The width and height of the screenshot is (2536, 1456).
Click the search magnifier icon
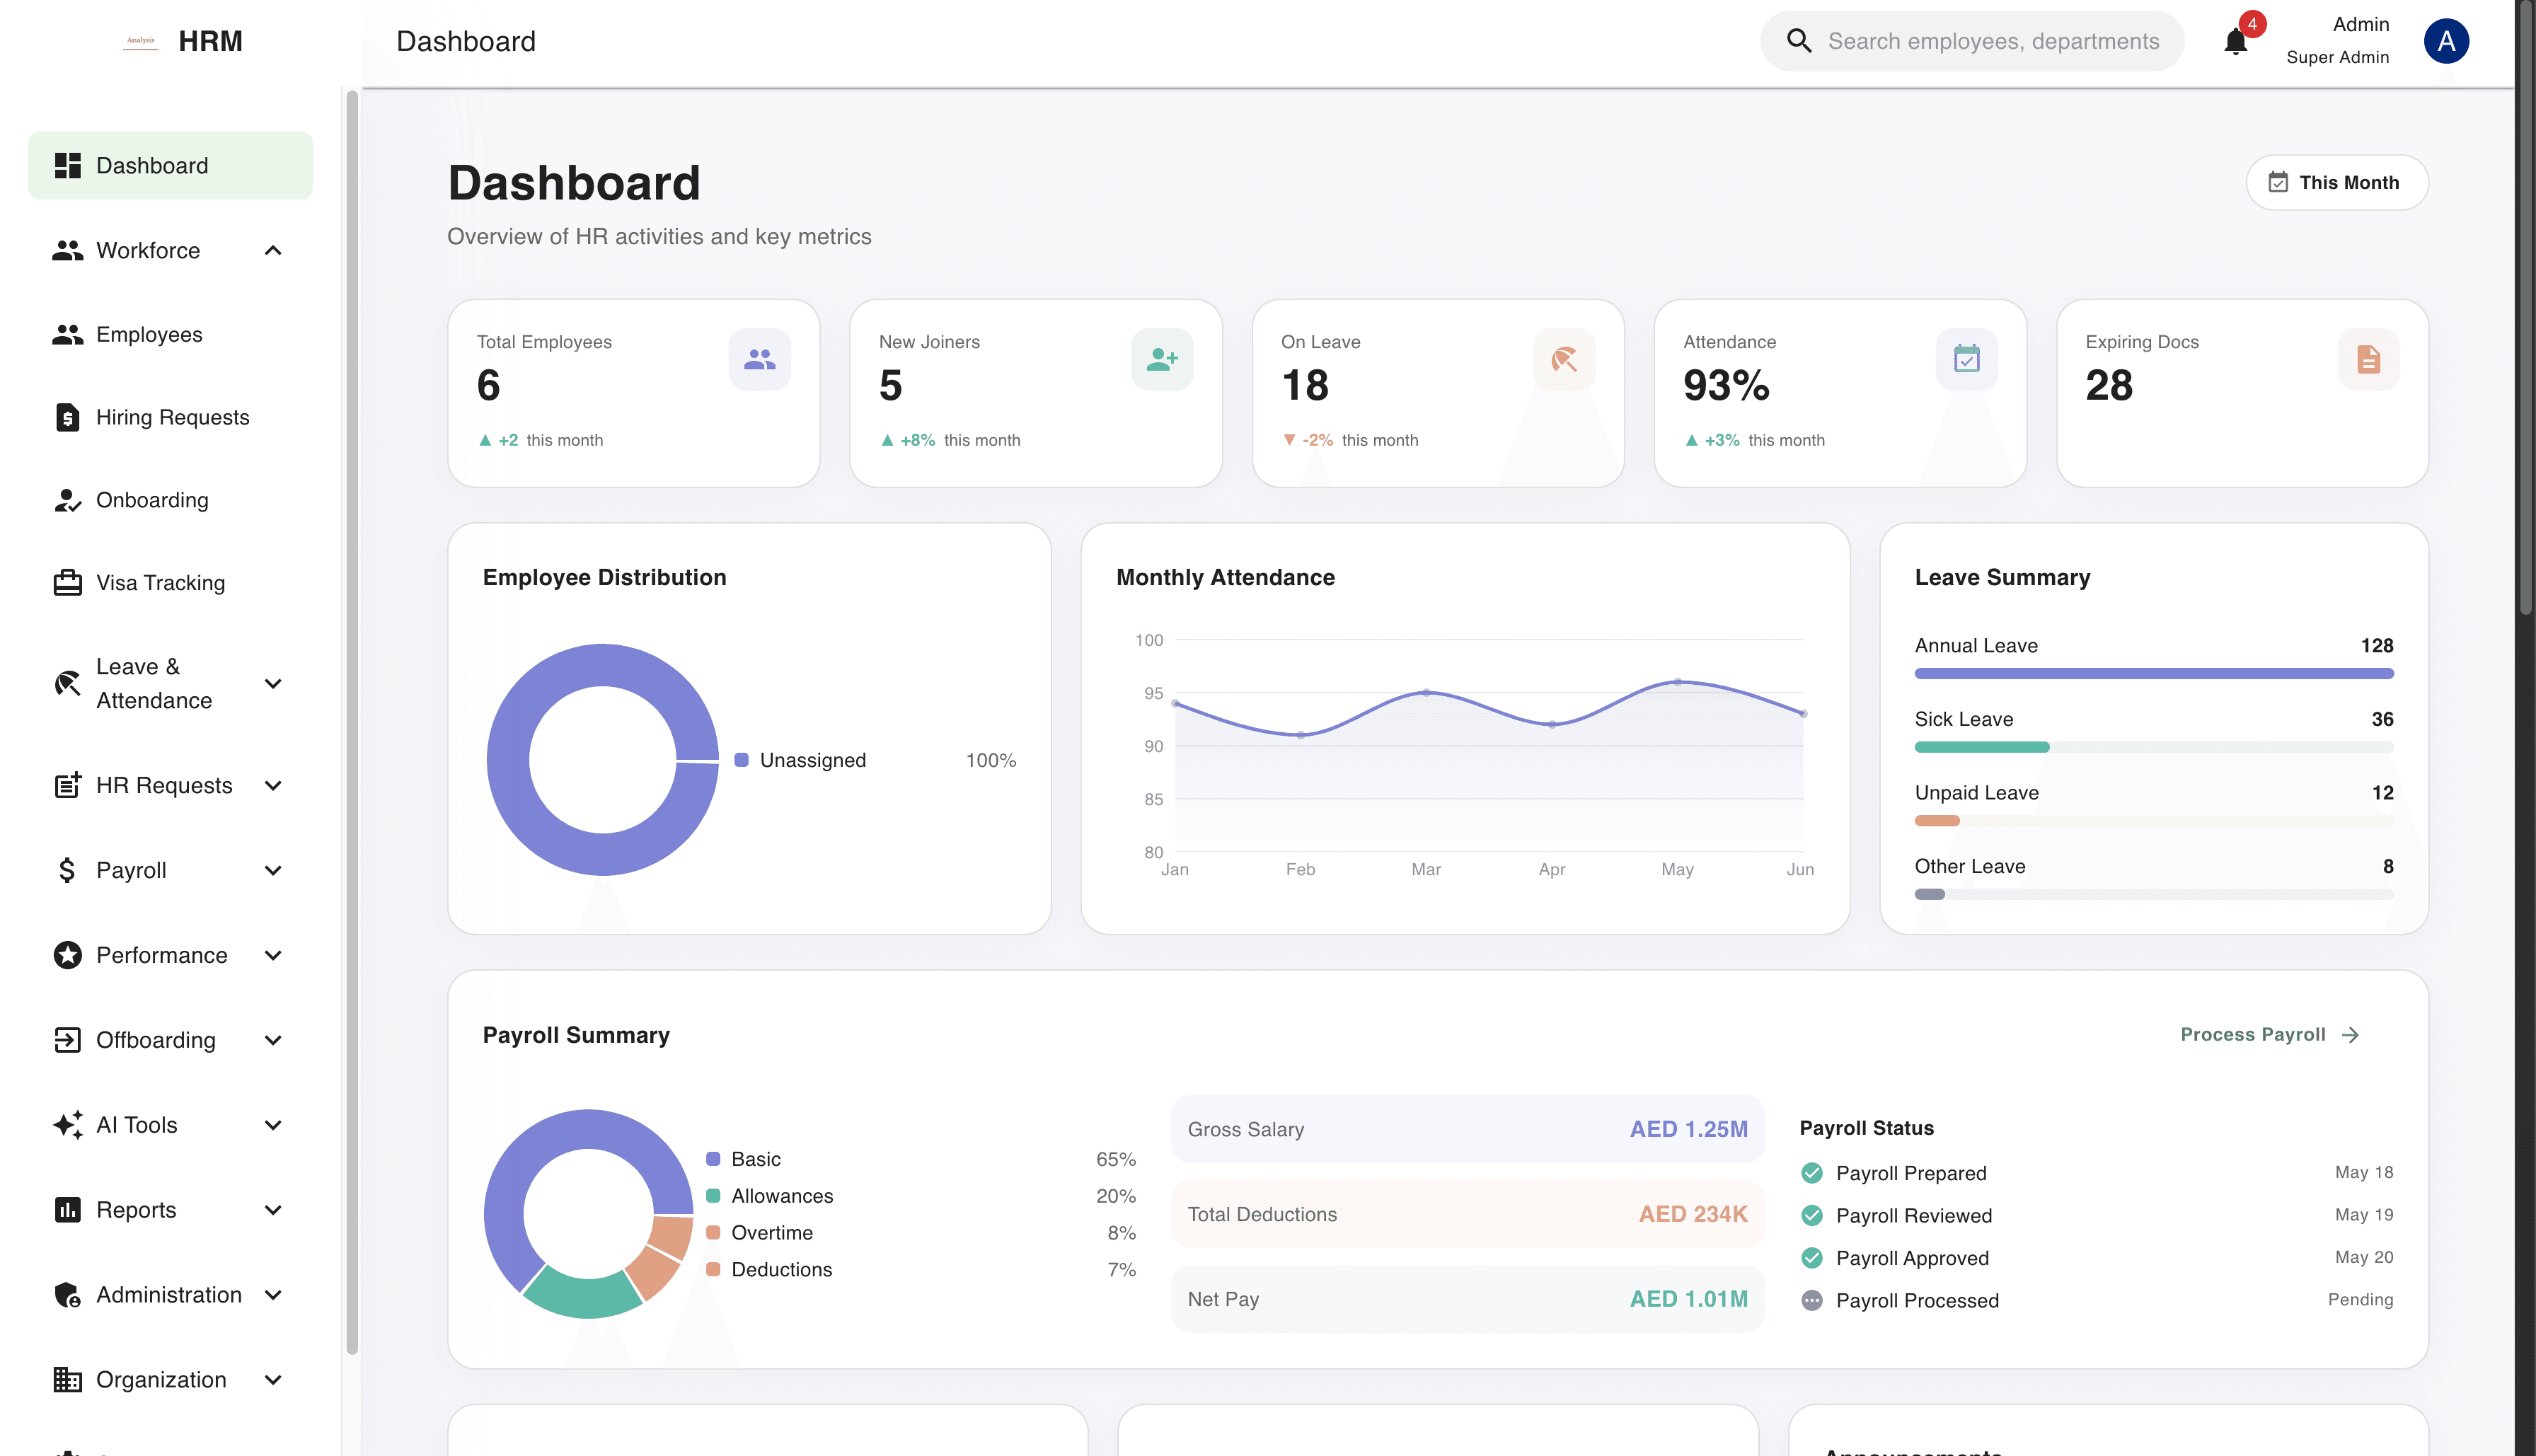pos(1799,41)
